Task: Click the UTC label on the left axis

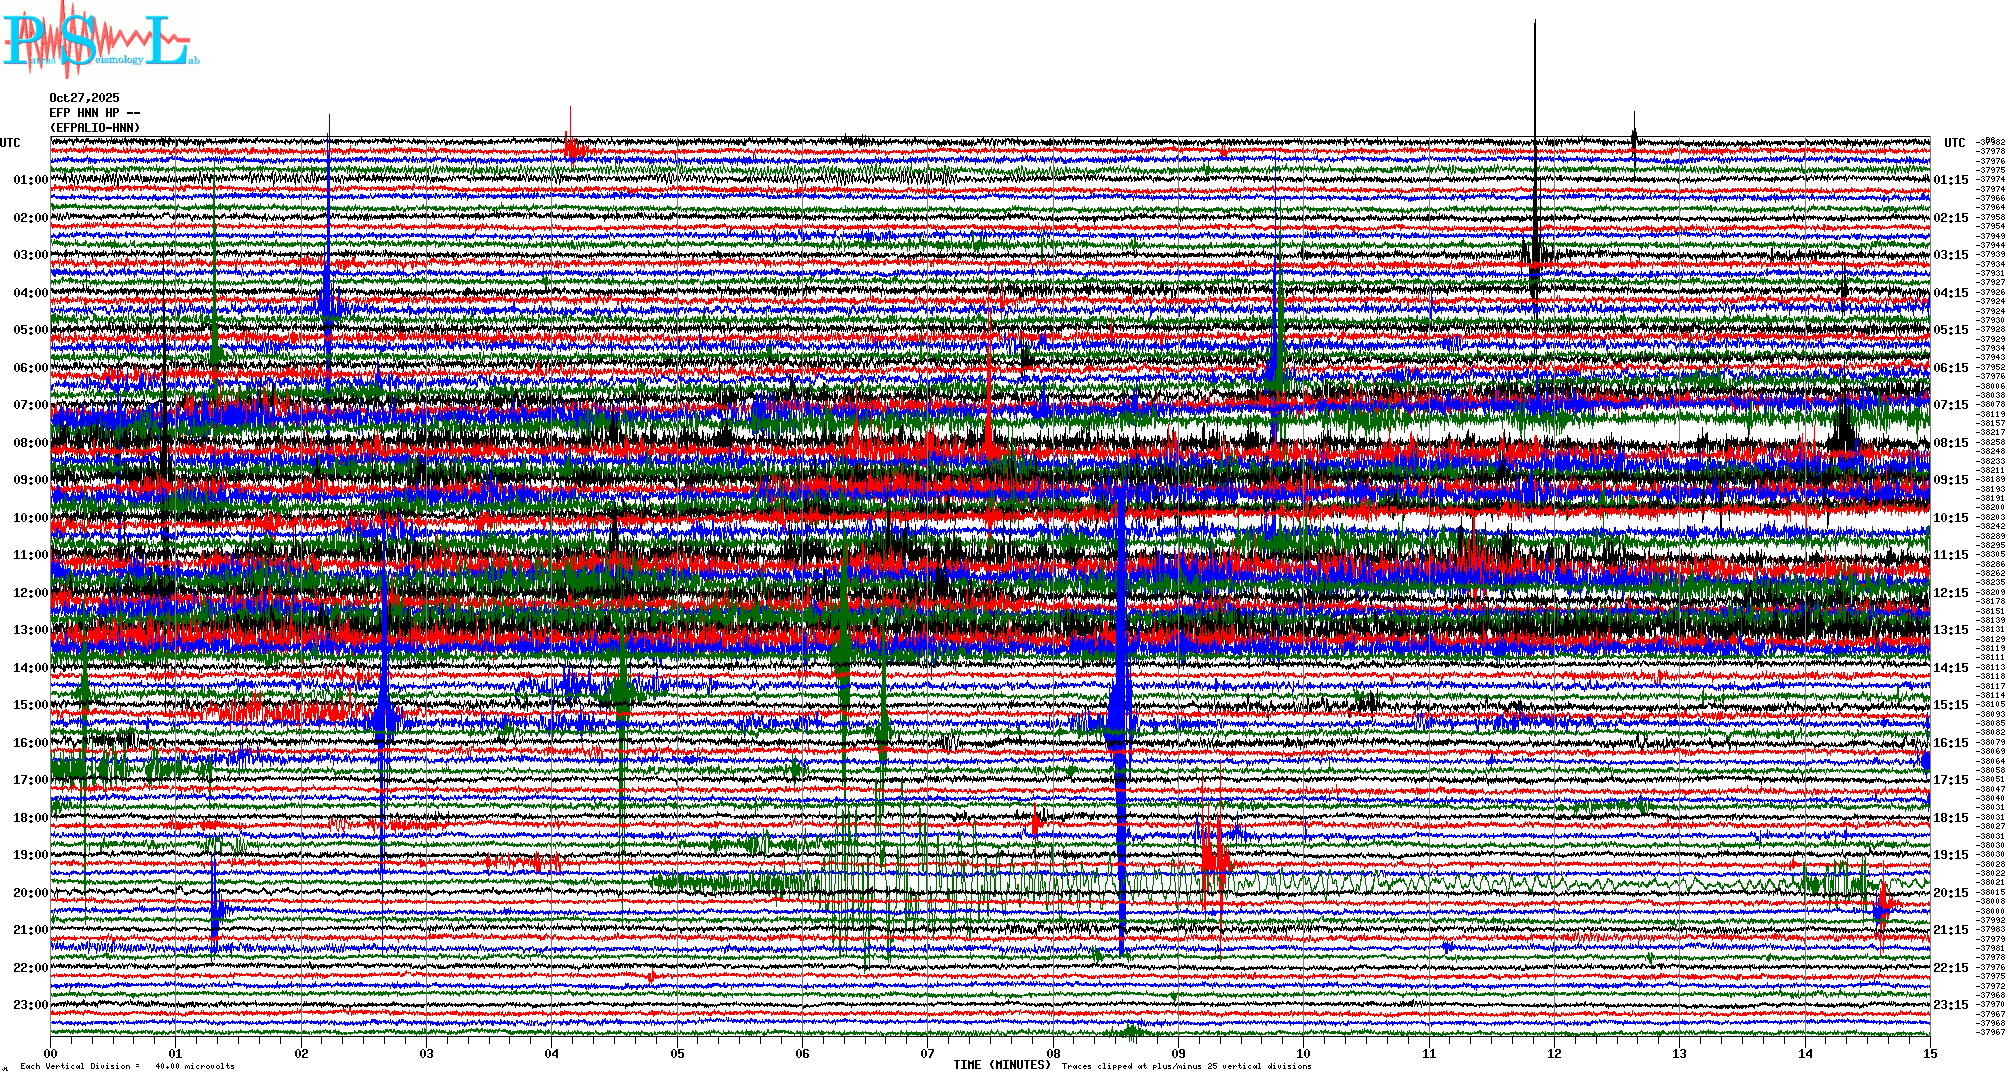Action: click(x=10, y=143)
